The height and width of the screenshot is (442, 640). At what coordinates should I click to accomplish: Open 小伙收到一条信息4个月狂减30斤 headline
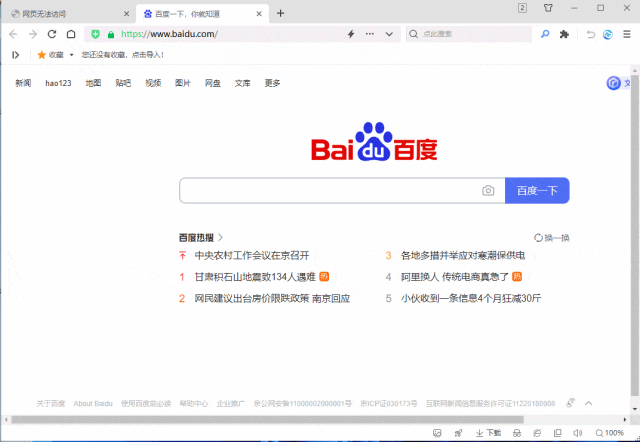click(471, 299)
